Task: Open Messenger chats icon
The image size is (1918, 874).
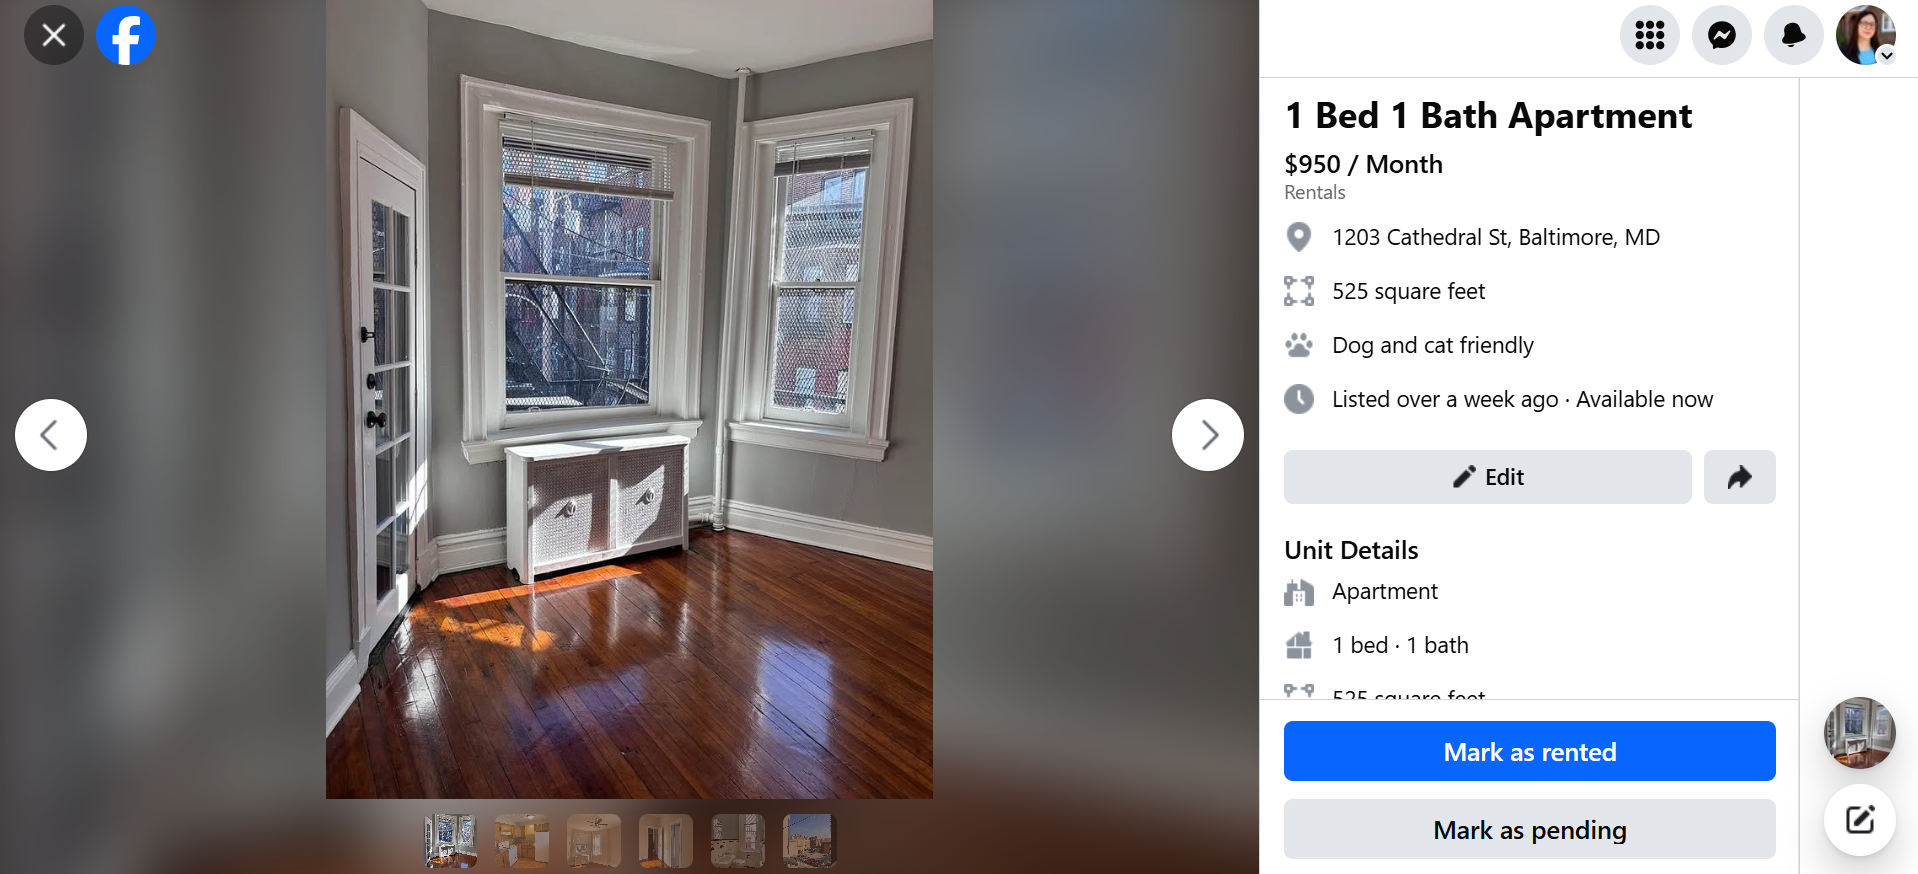Action: [1722, 35]
